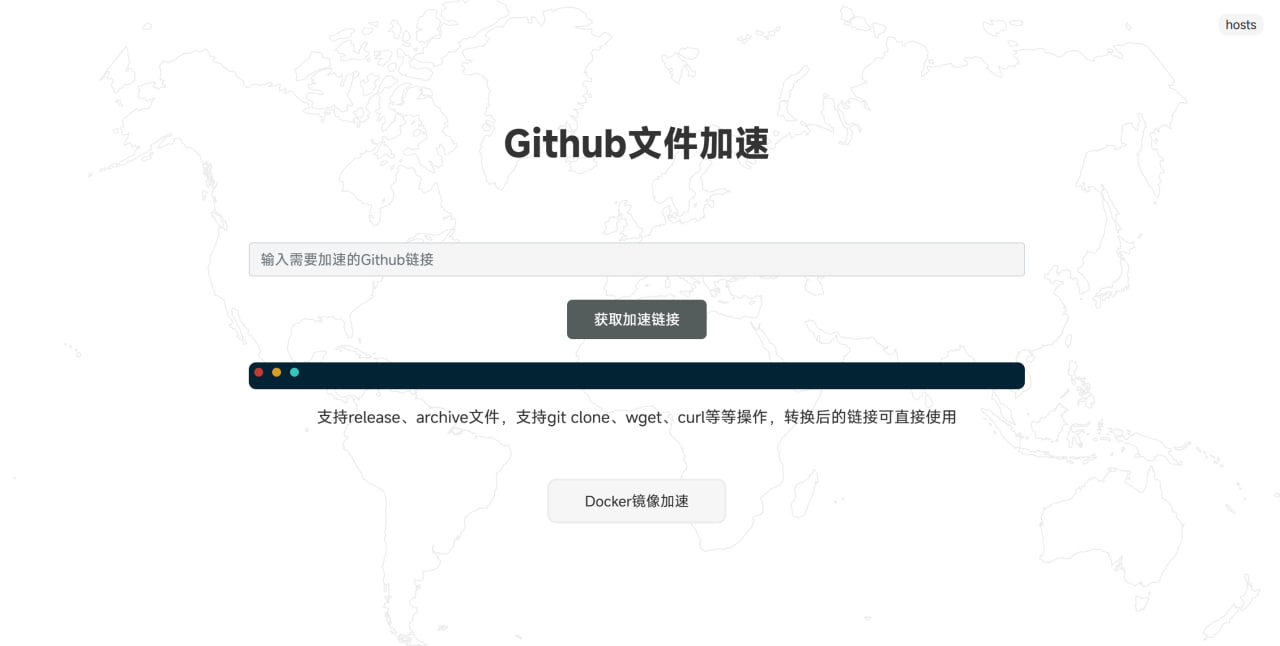Image resolution: width=1280 pixels, height=646 pixels.
Task: Open the hosts link
Action: point(1240,25)
